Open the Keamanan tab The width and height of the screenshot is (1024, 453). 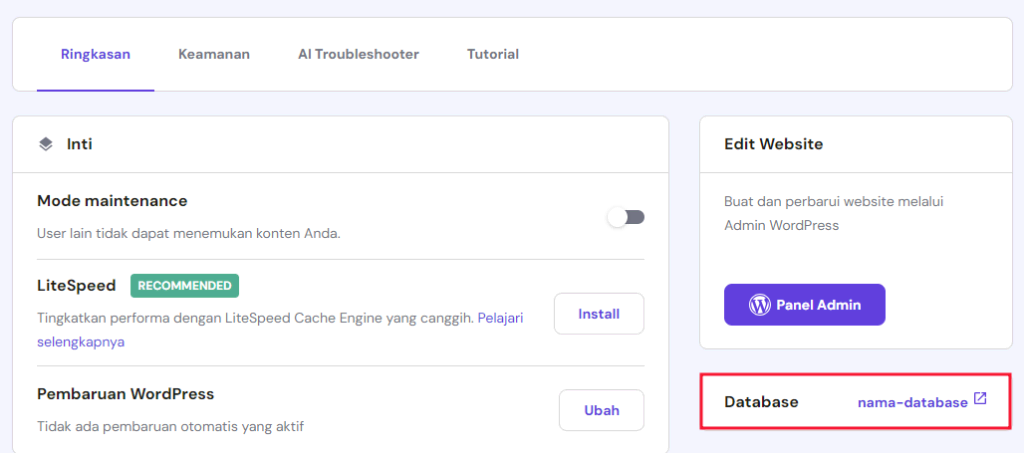pyautogui.click(x=214, y=54)
